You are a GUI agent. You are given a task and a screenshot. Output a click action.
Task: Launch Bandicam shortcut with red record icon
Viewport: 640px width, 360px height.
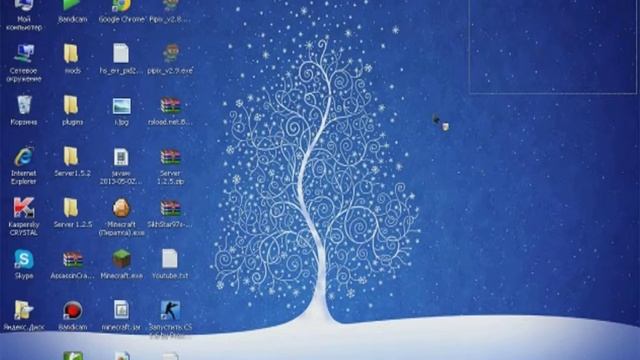click(x=72, y=315)
